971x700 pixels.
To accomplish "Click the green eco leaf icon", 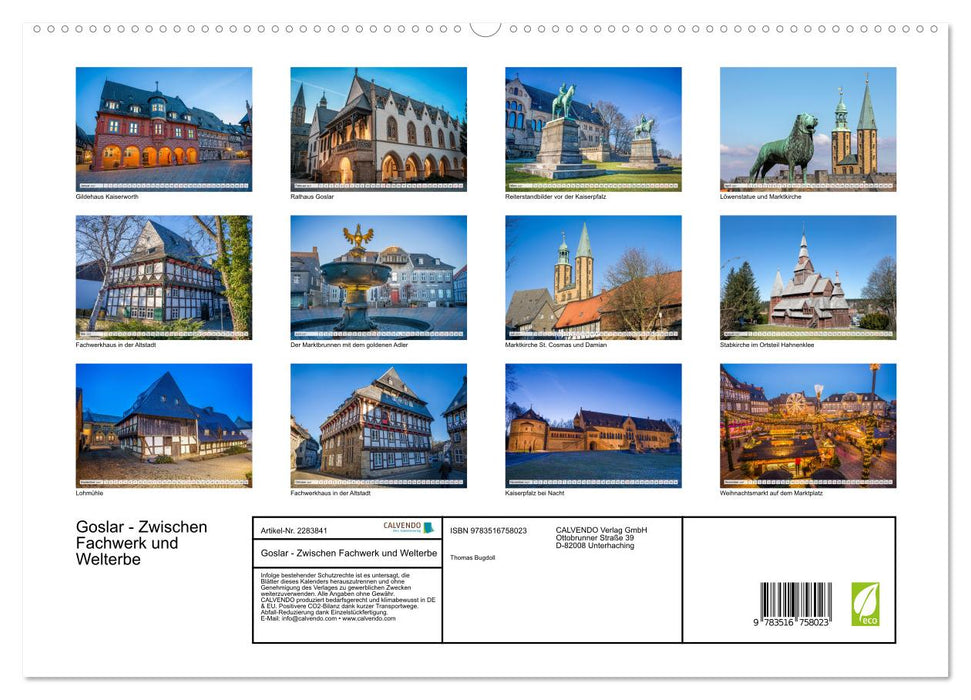I will [x=865, y=604].
